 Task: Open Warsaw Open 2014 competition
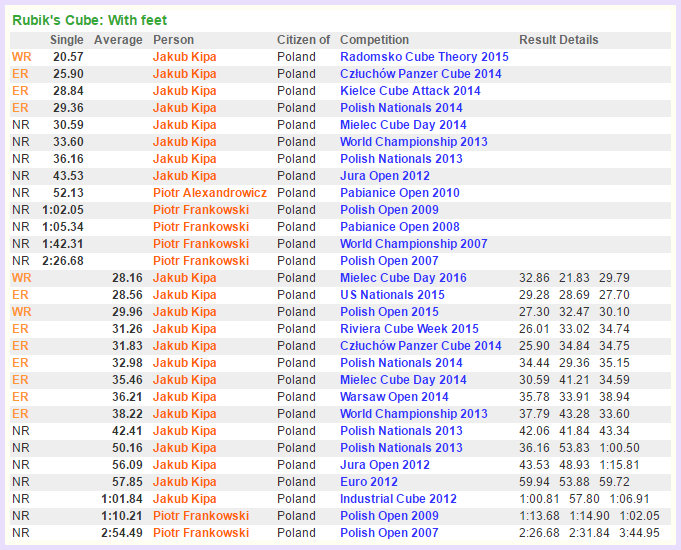(394, 397)
